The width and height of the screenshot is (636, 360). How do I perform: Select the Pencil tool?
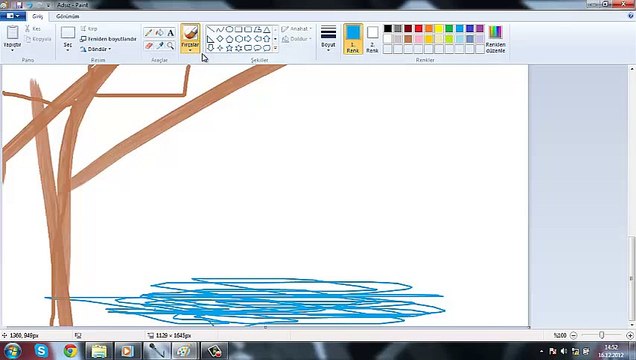point(148,33)
